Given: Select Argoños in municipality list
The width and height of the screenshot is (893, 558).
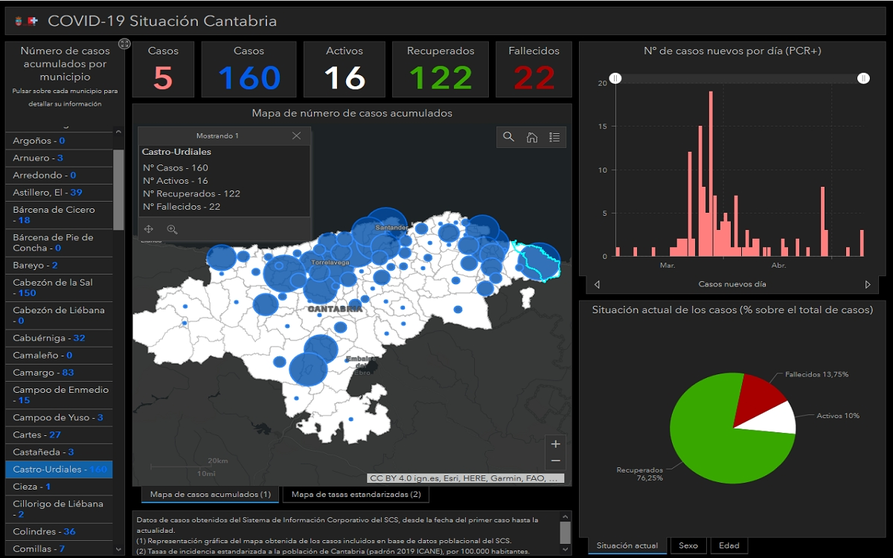Looking at the screenshot, I should (59, 141).
